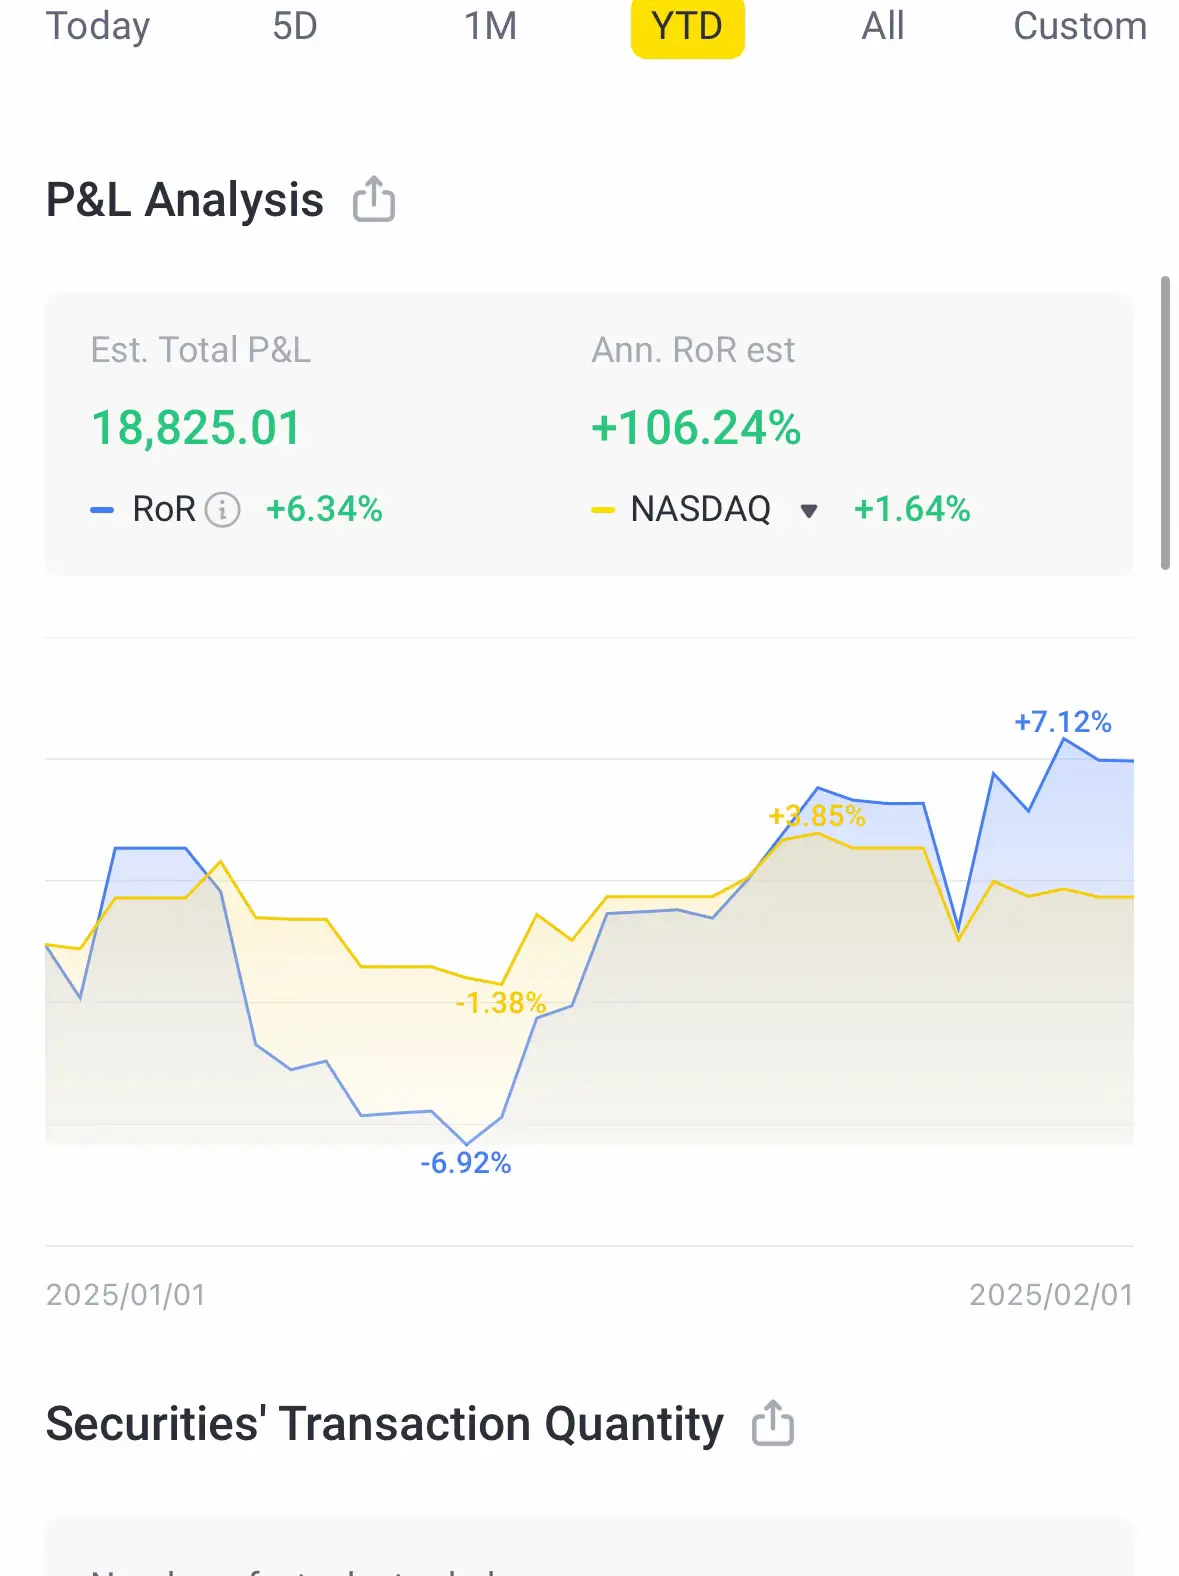Expand the NASDAQ benchmark dropdown arrow
This screenshot has width=1179, height=1576.
tap(809, 511)
